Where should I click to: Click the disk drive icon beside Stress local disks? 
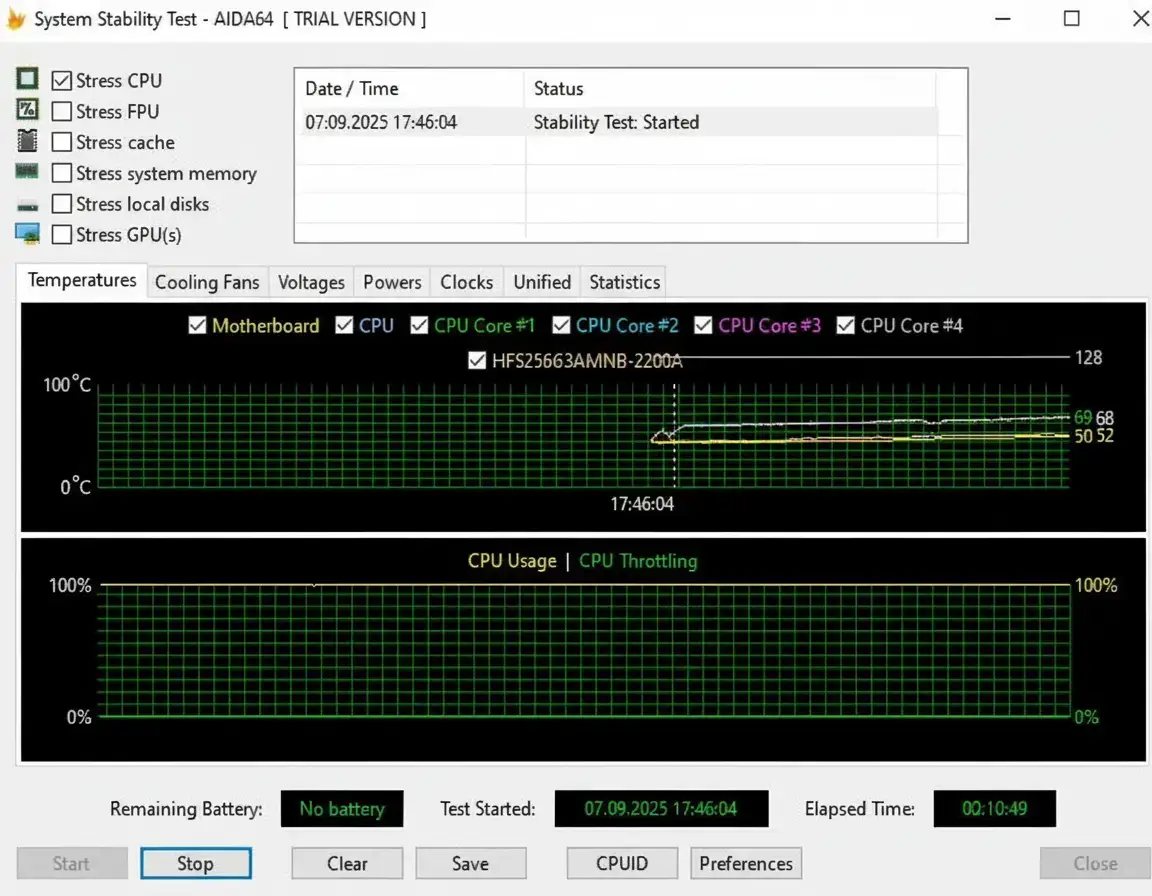coord(27,206)
